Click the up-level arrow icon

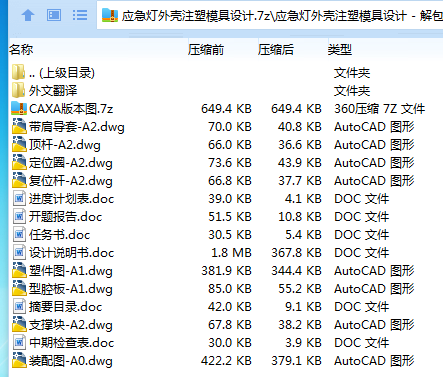(28, 15)
